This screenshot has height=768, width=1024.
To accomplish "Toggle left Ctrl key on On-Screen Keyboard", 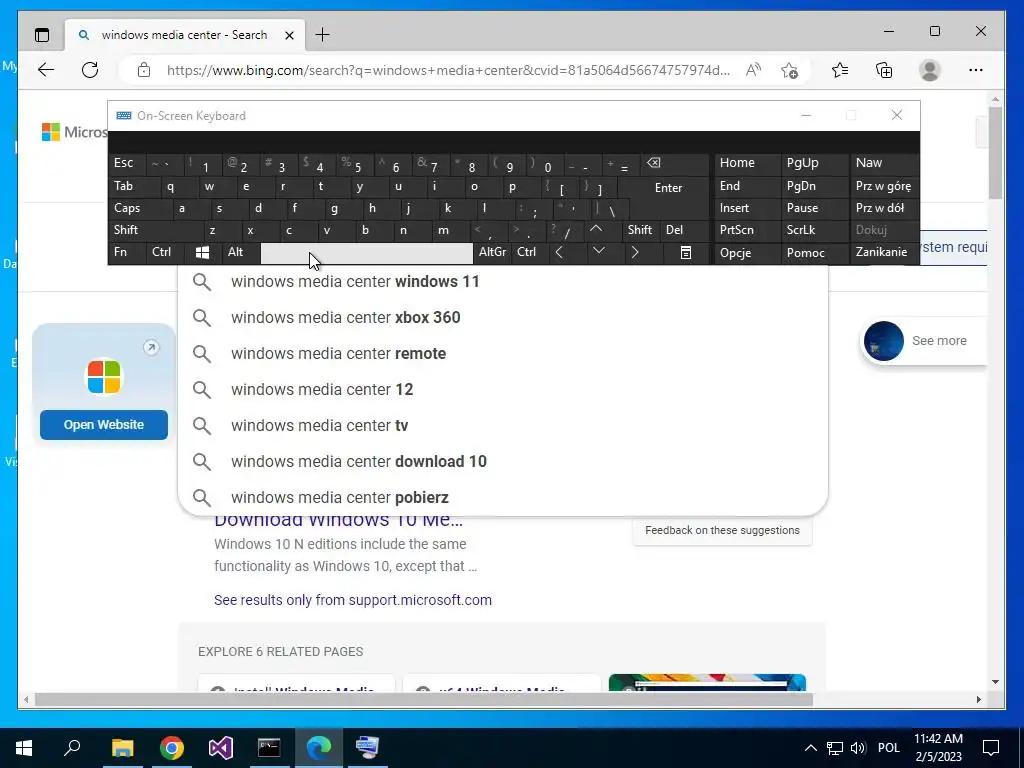I will (164, 253).
